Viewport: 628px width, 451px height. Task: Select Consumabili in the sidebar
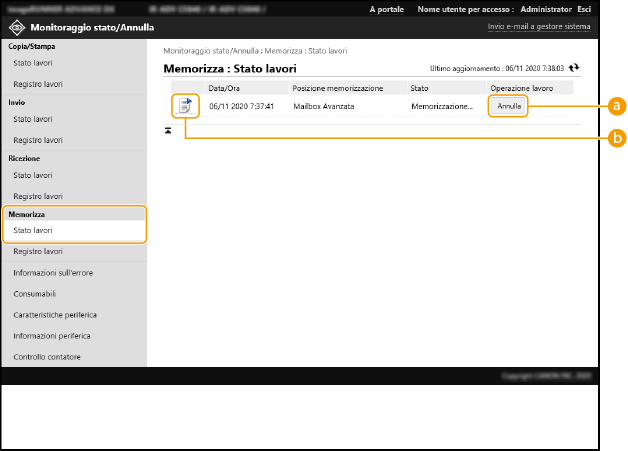(x=35, y=294)
